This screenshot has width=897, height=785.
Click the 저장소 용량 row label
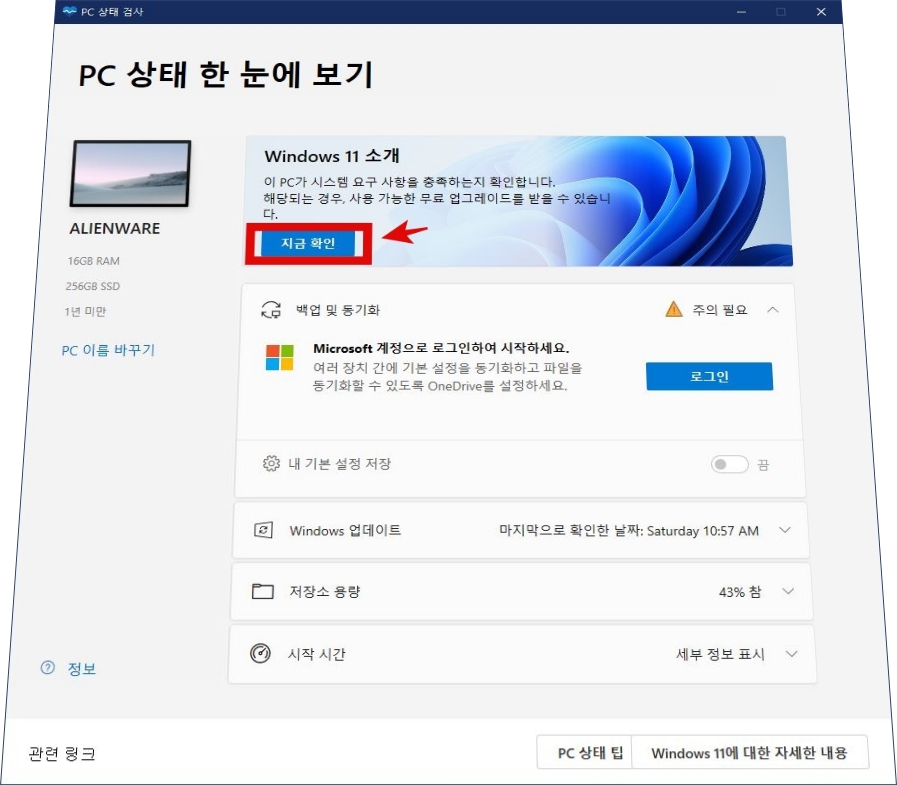coord(324,592)
